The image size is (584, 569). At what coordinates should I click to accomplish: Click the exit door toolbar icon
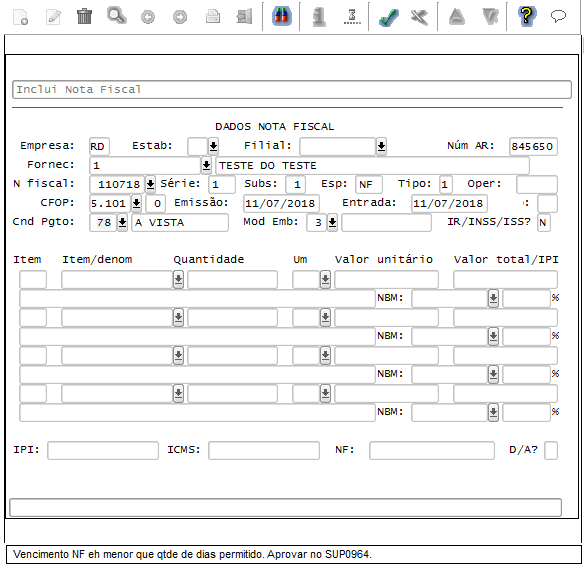[x=244, y=17]
